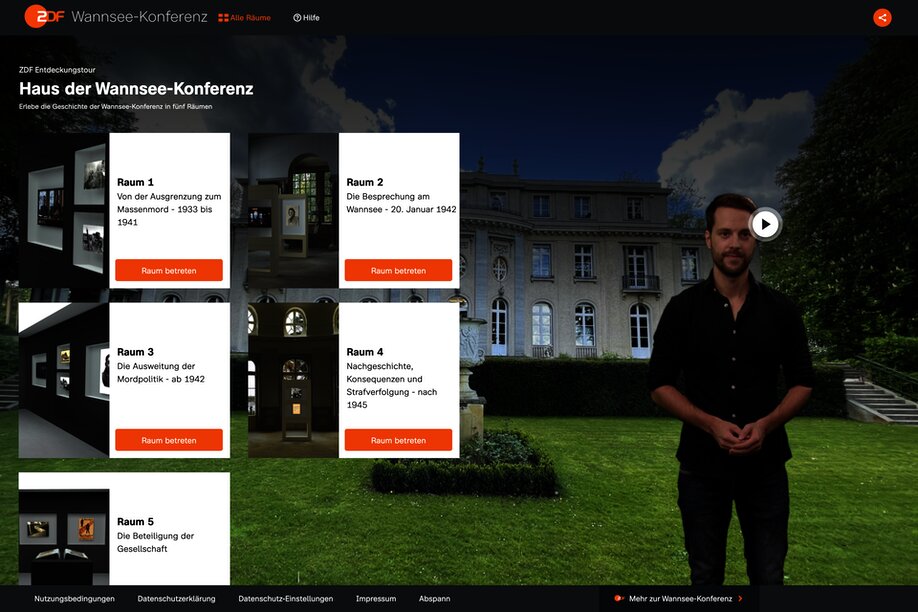Open the Hilfe help menu
918x612 pixels.
[306, 18]
